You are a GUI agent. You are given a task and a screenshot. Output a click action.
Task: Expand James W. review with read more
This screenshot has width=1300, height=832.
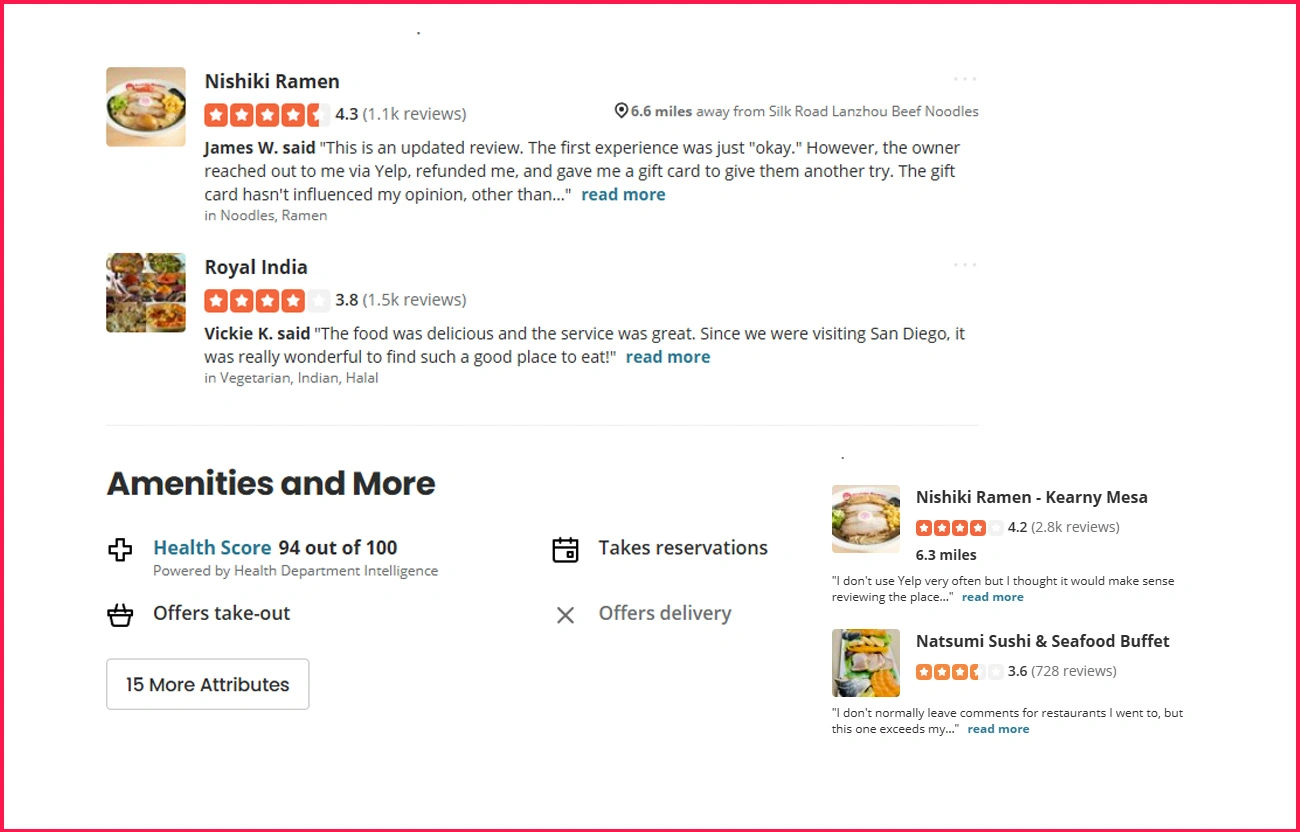[623, 195]
